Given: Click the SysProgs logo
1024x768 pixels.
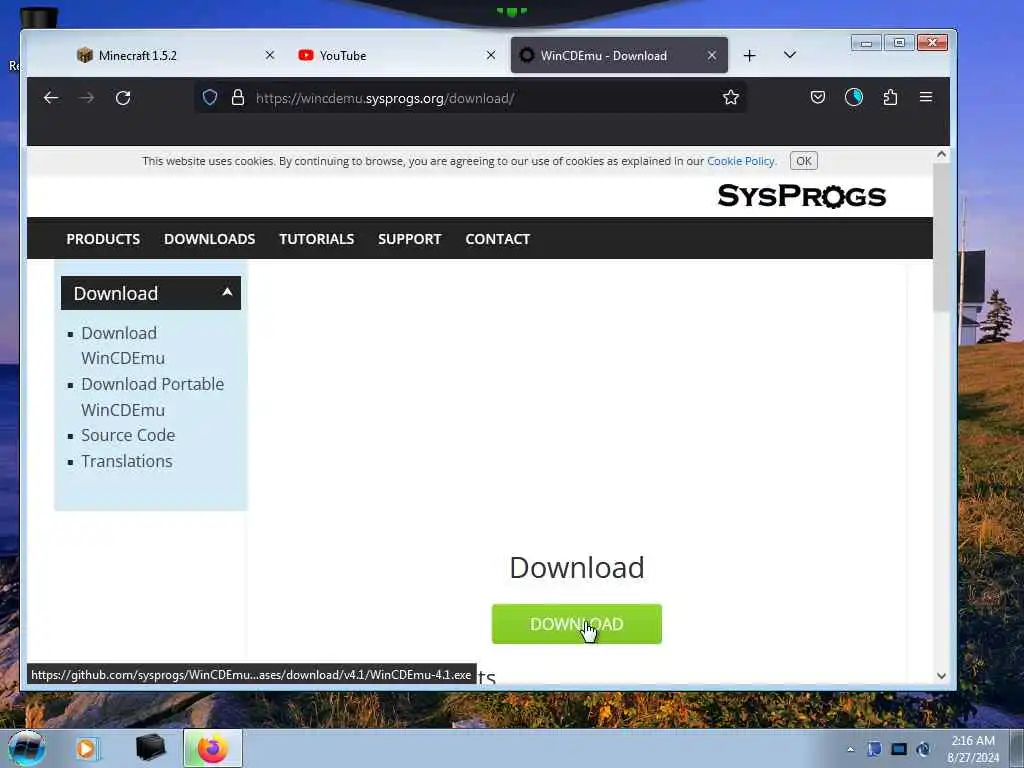Looking at the screenshot, I should [x=801, y=195].
